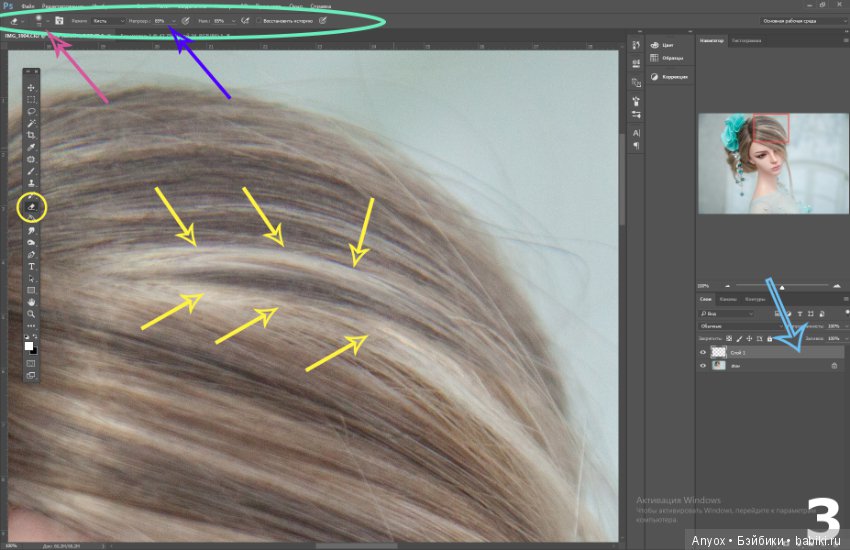Select the Pen tool
Image resolution: width=850 pixels, height=550 pixels.
(x=31, y=255)
